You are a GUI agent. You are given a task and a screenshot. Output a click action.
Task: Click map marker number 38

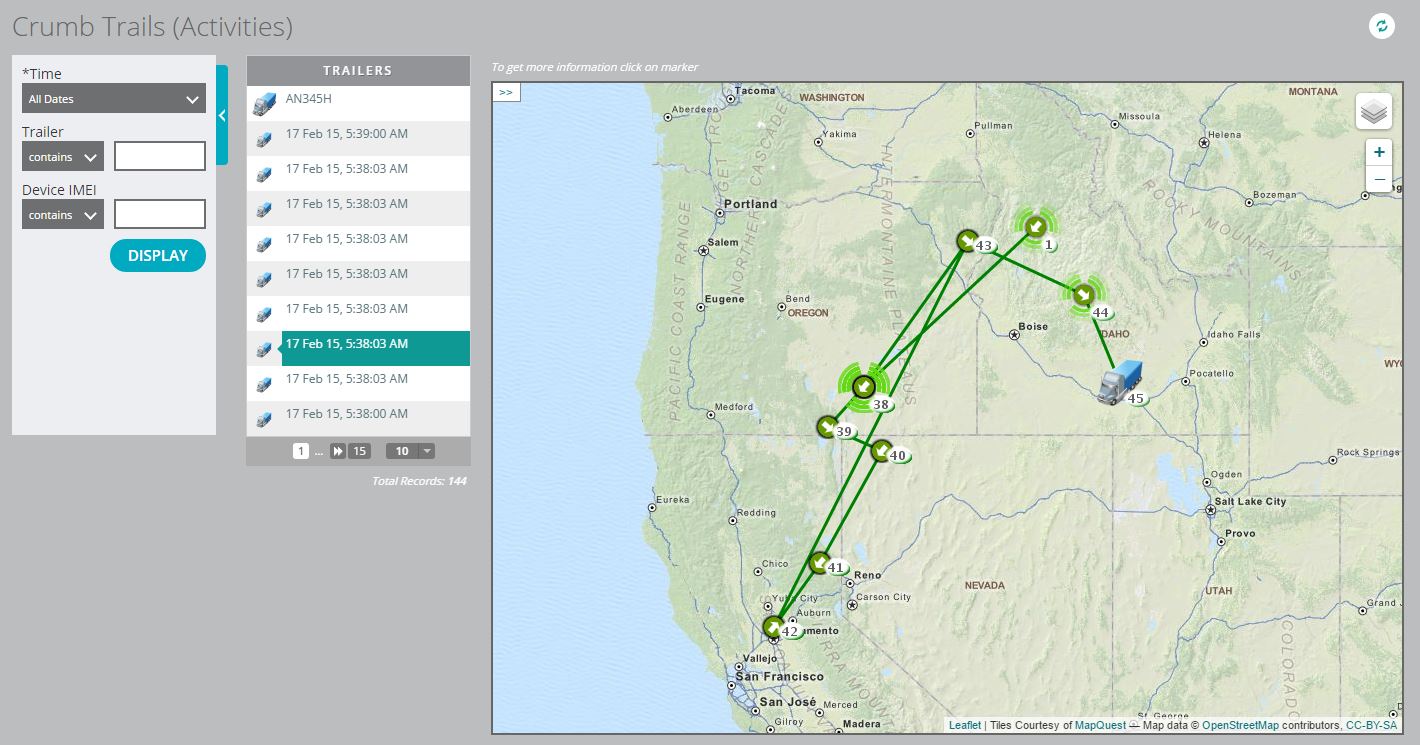click(x=865, y=387)
